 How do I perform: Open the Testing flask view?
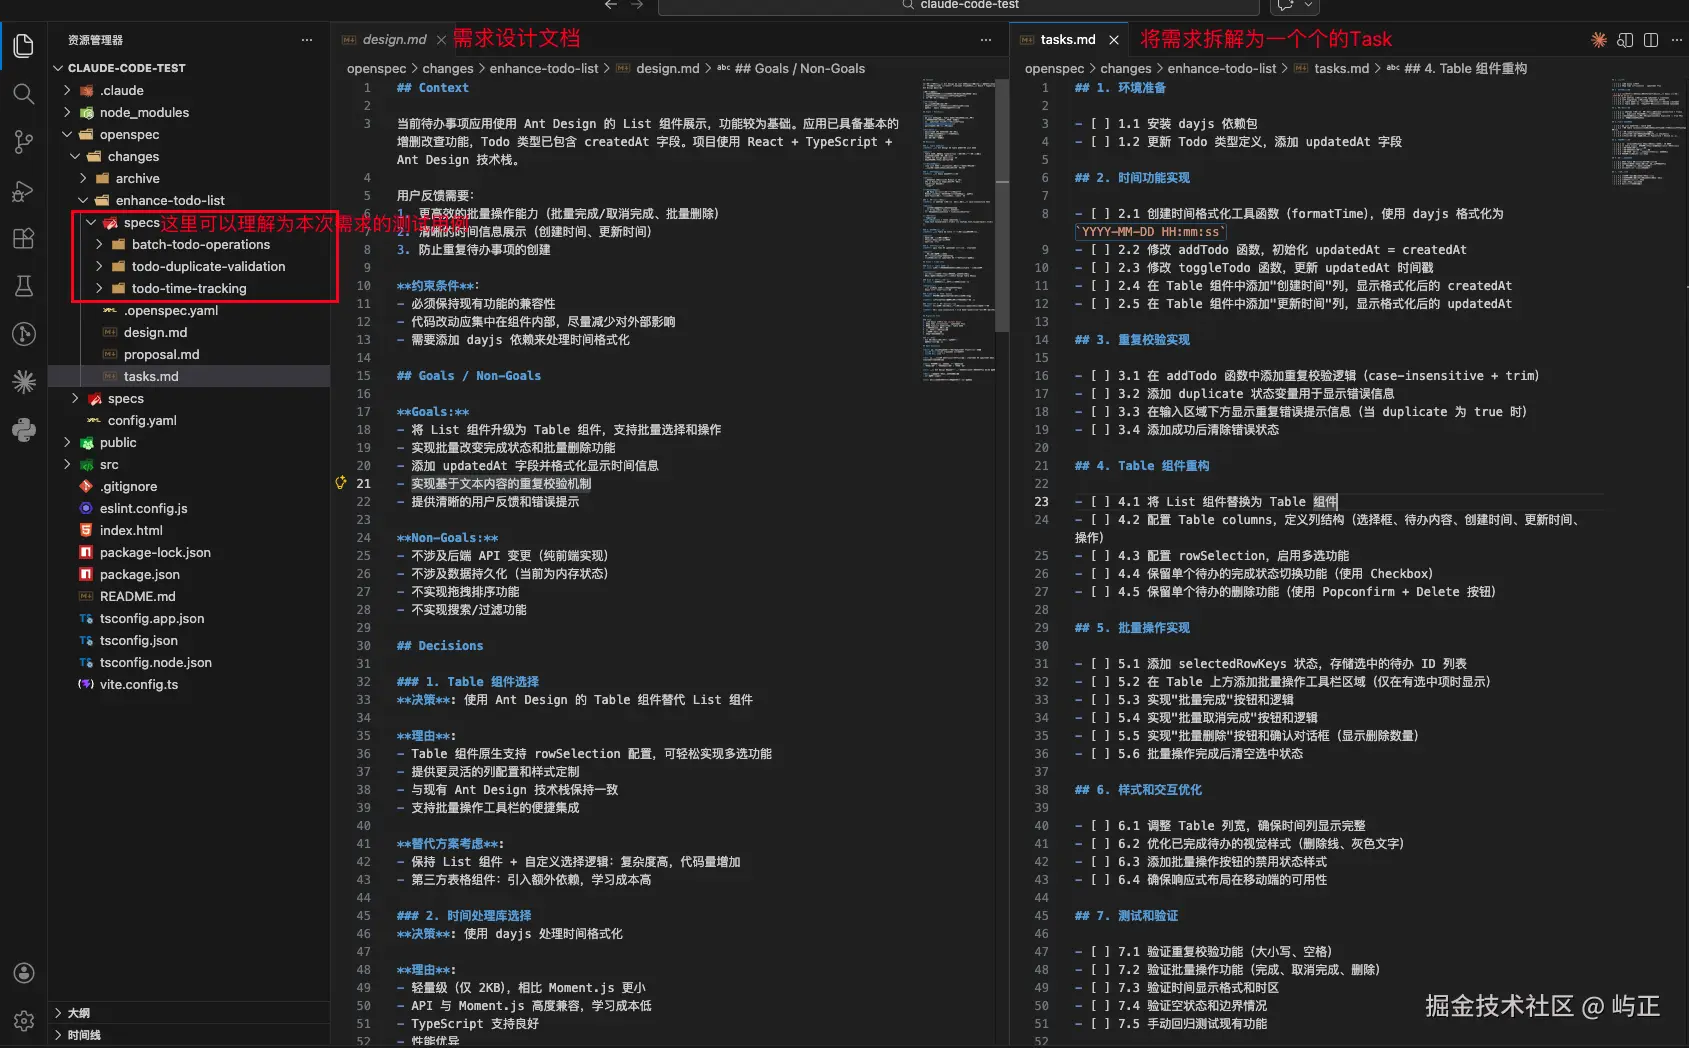coord(24,286)
